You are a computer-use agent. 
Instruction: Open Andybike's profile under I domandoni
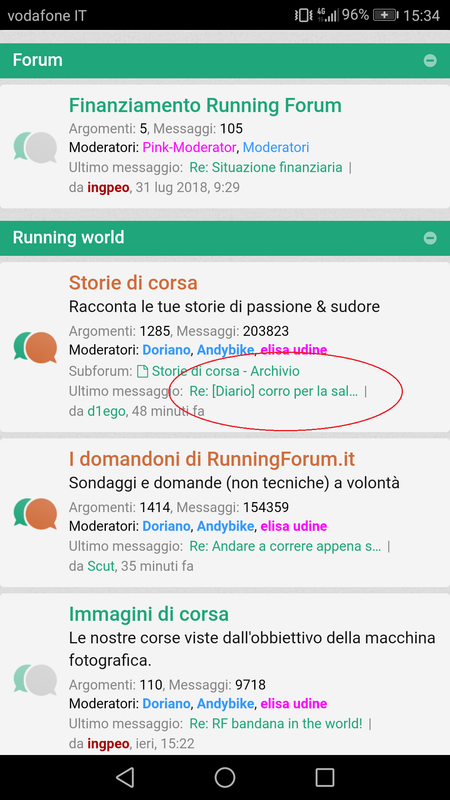point(226,526)
